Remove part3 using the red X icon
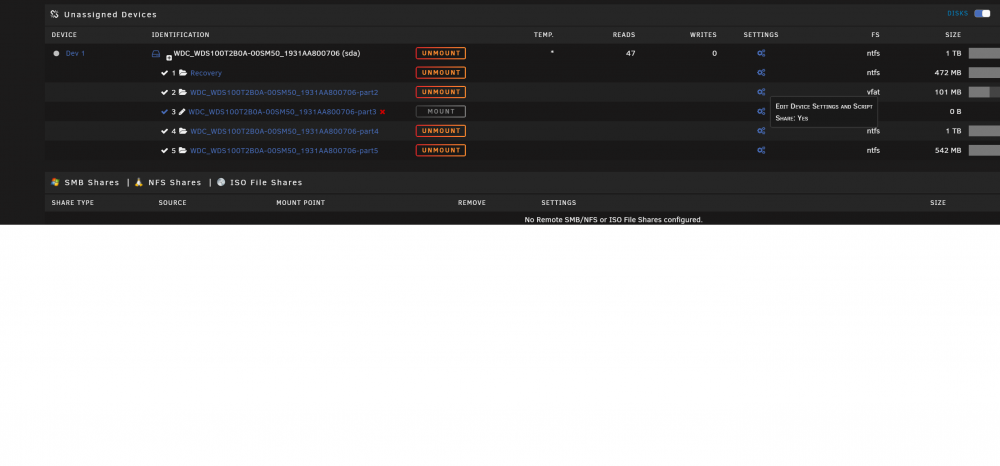Viewport: 1000px width, 466px height. pyautogui.click(x=383, y=112)
